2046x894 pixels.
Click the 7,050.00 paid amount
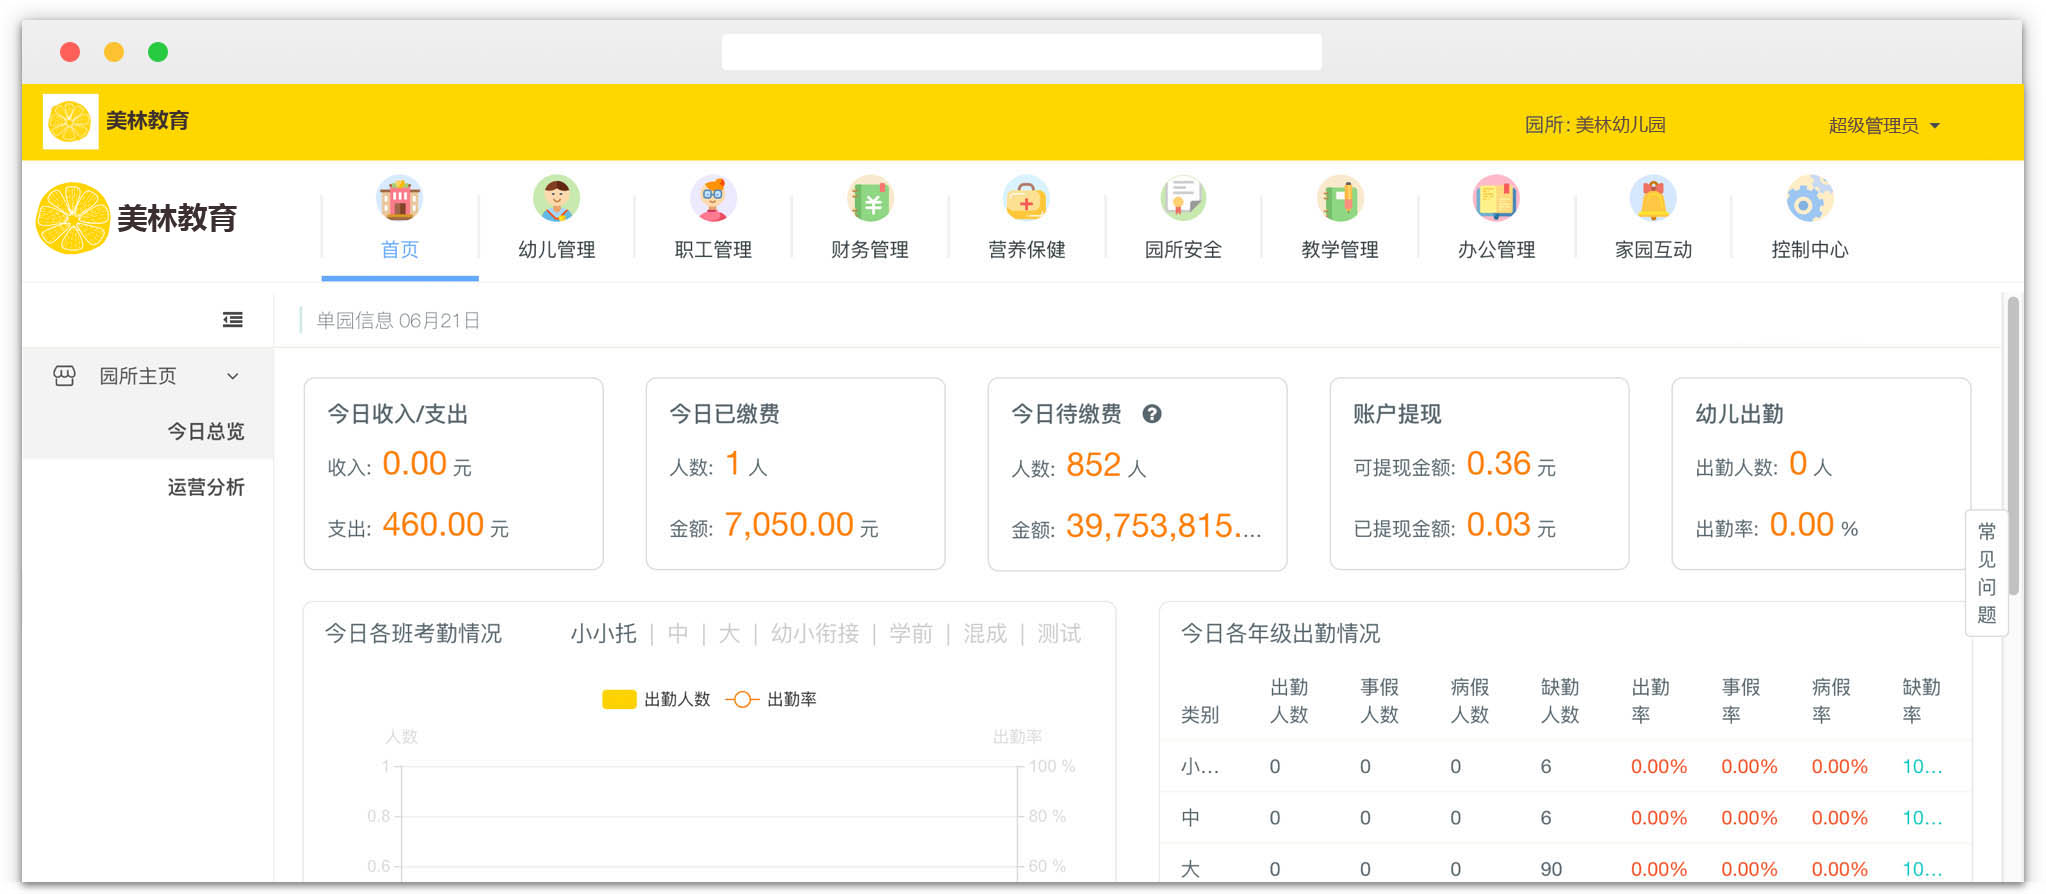789,525
